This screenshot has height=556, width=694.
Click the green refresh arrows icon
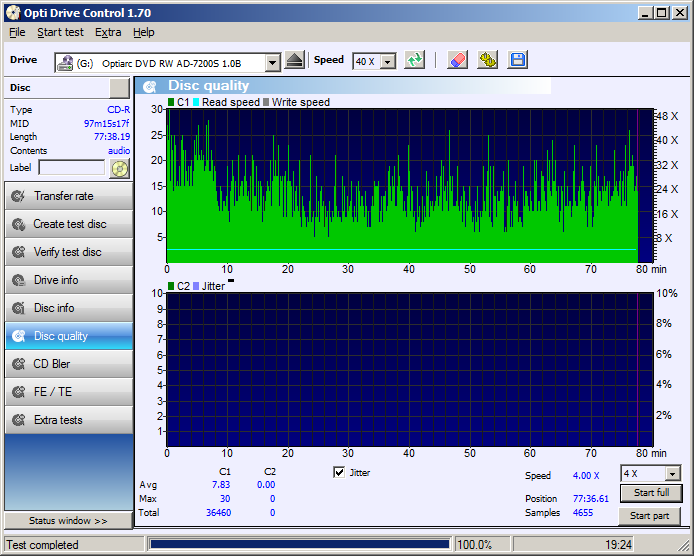click(415, 60)
